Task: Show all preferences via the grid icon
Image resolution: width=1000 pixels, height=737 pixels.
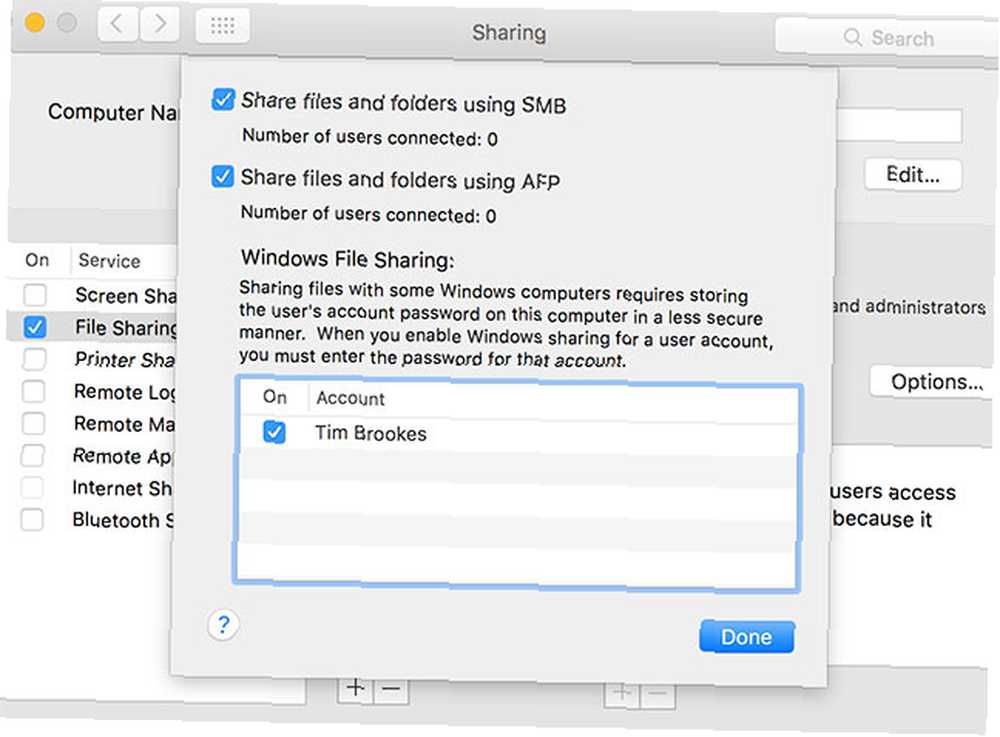Action: point(223,26)
